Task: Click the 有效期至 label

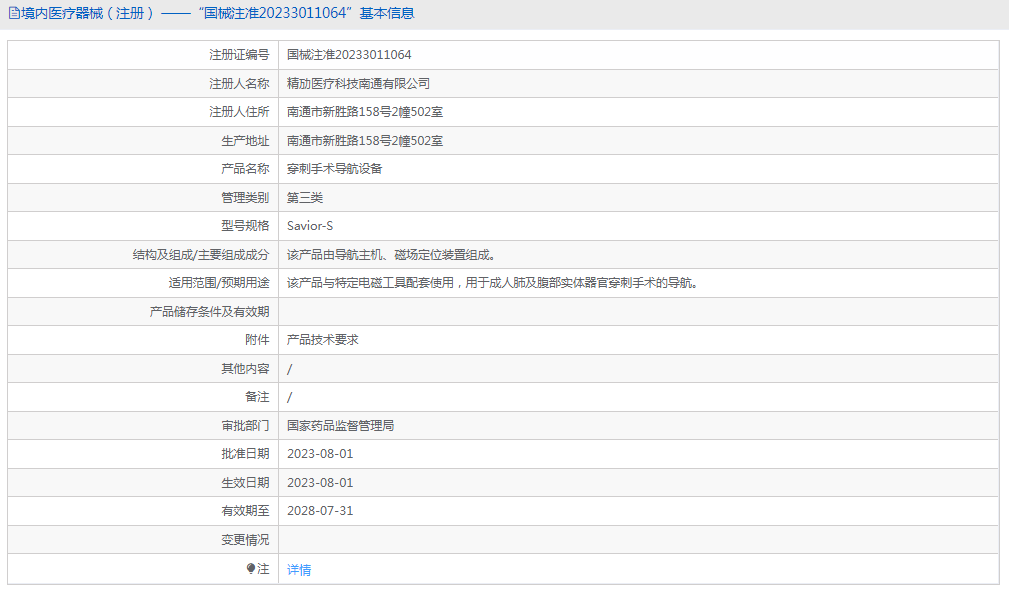Action: pos(245,511)
